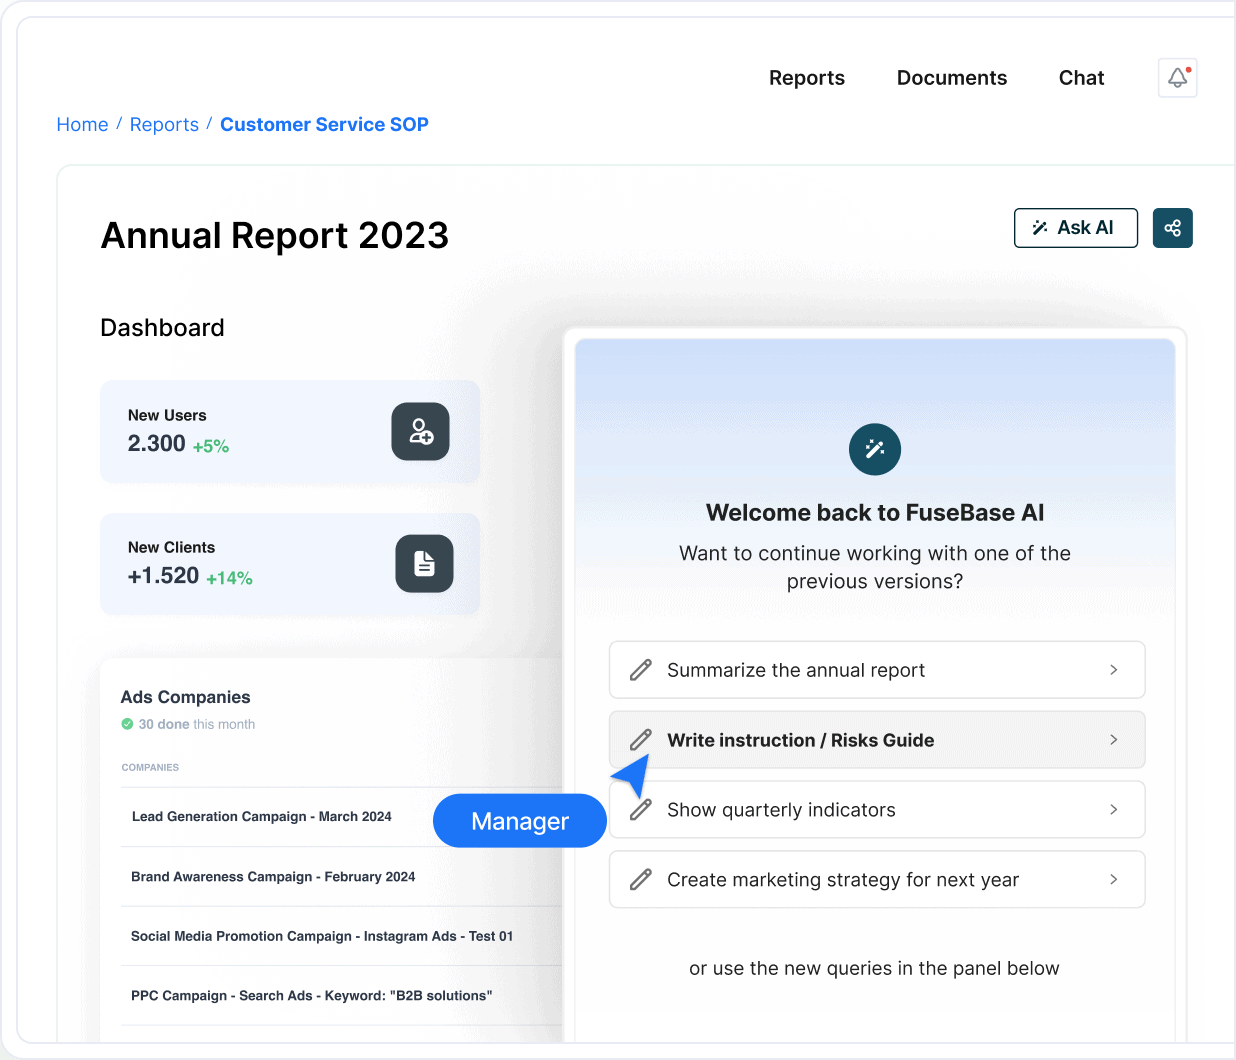
Task: Click pencil icon beside Summarize the annual report
Action: click(641, 670)
